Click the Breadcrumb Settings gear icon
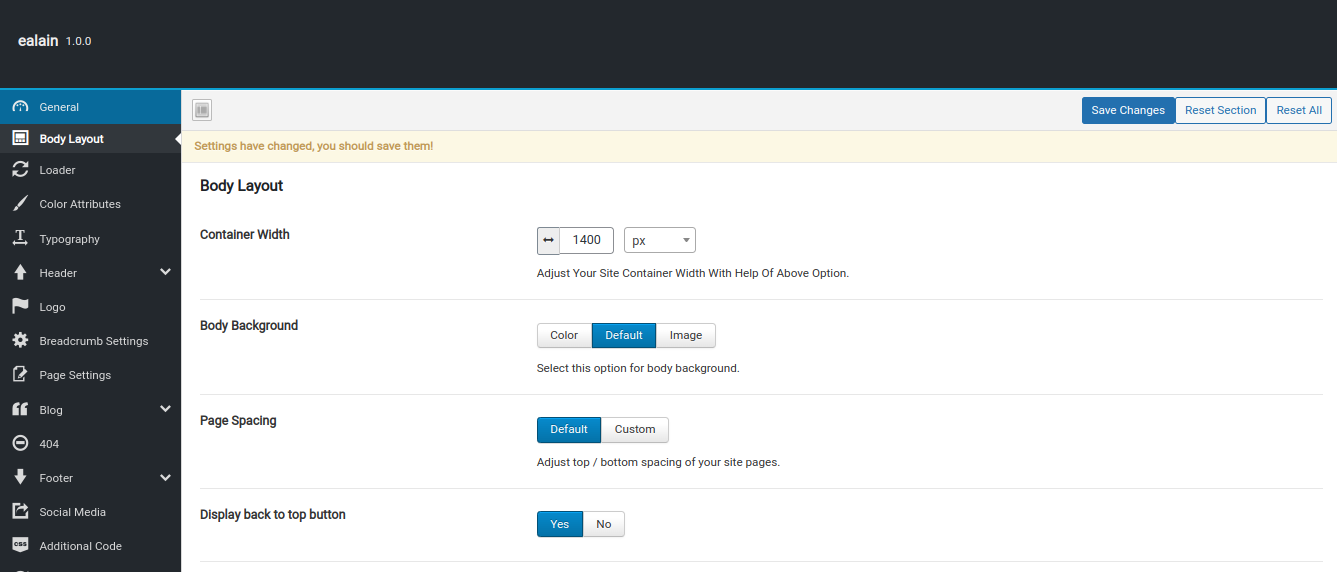 [x=20, y=341]
